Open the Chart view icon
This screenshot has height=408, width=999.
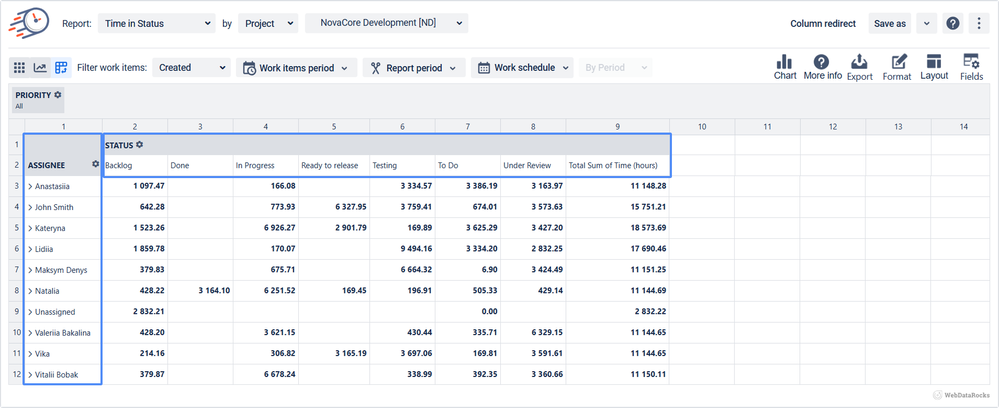[x=785, y=67]
